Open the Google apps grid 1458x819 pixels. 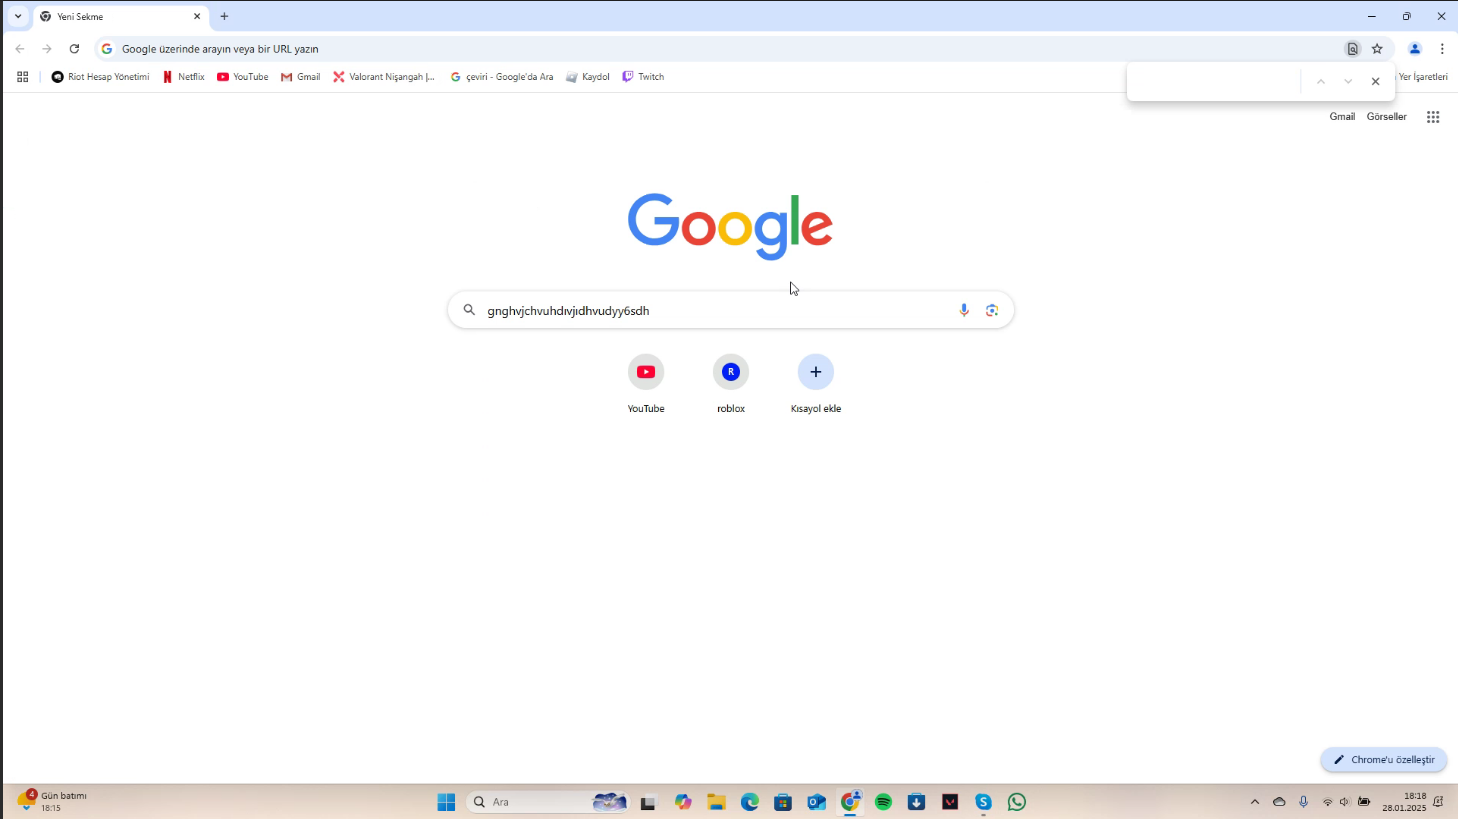1433,117
